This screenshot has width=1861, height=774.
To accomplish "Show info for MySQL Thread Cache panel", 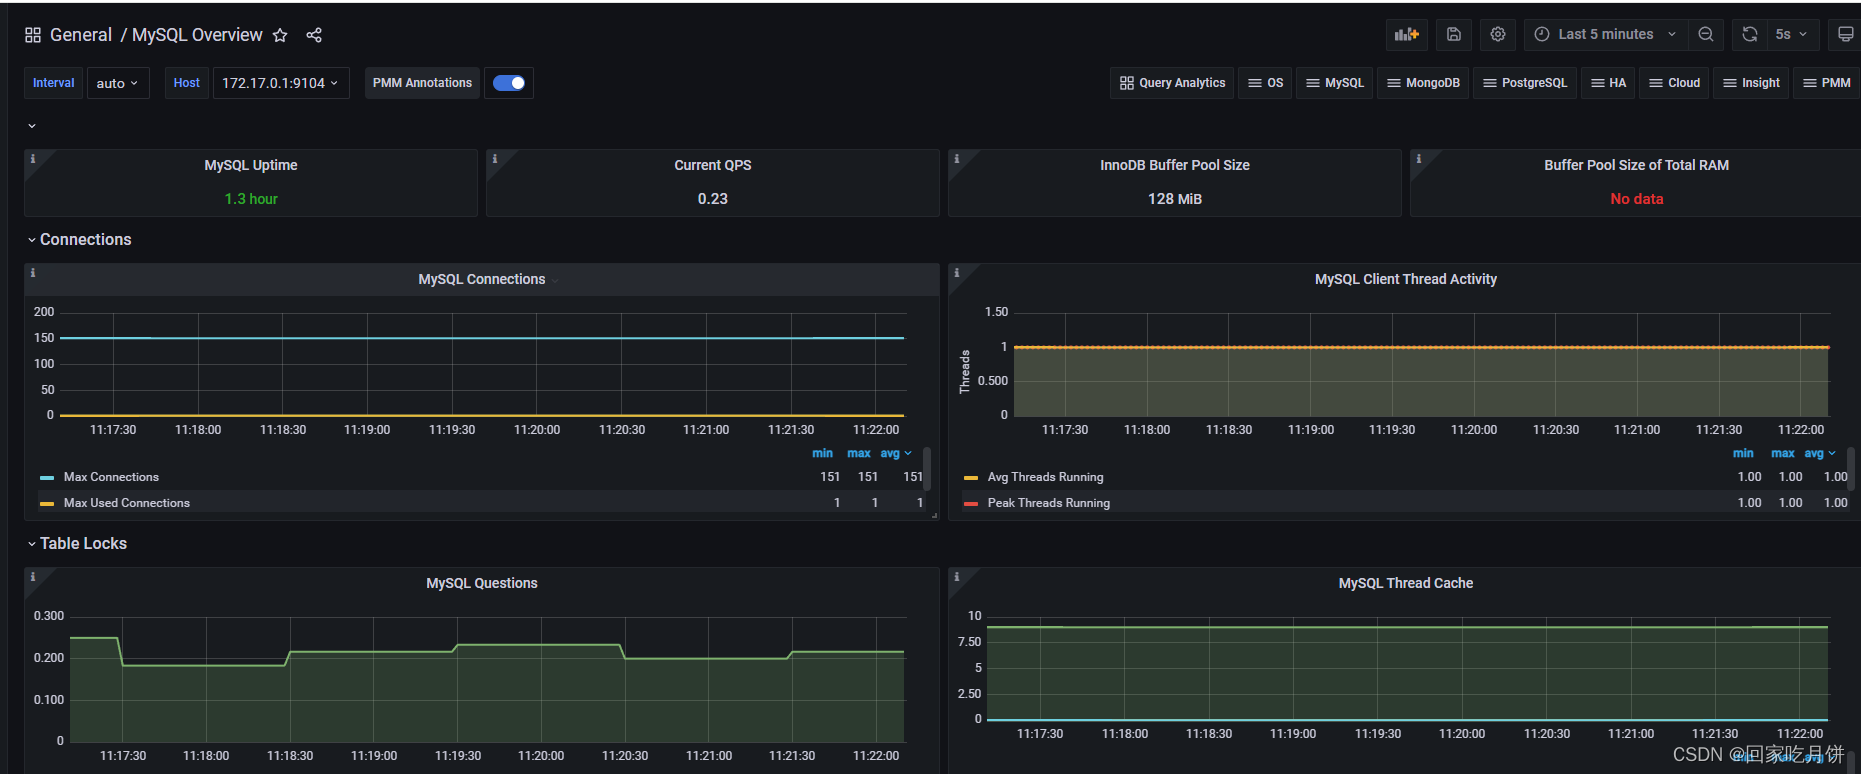I will (956, 576).
